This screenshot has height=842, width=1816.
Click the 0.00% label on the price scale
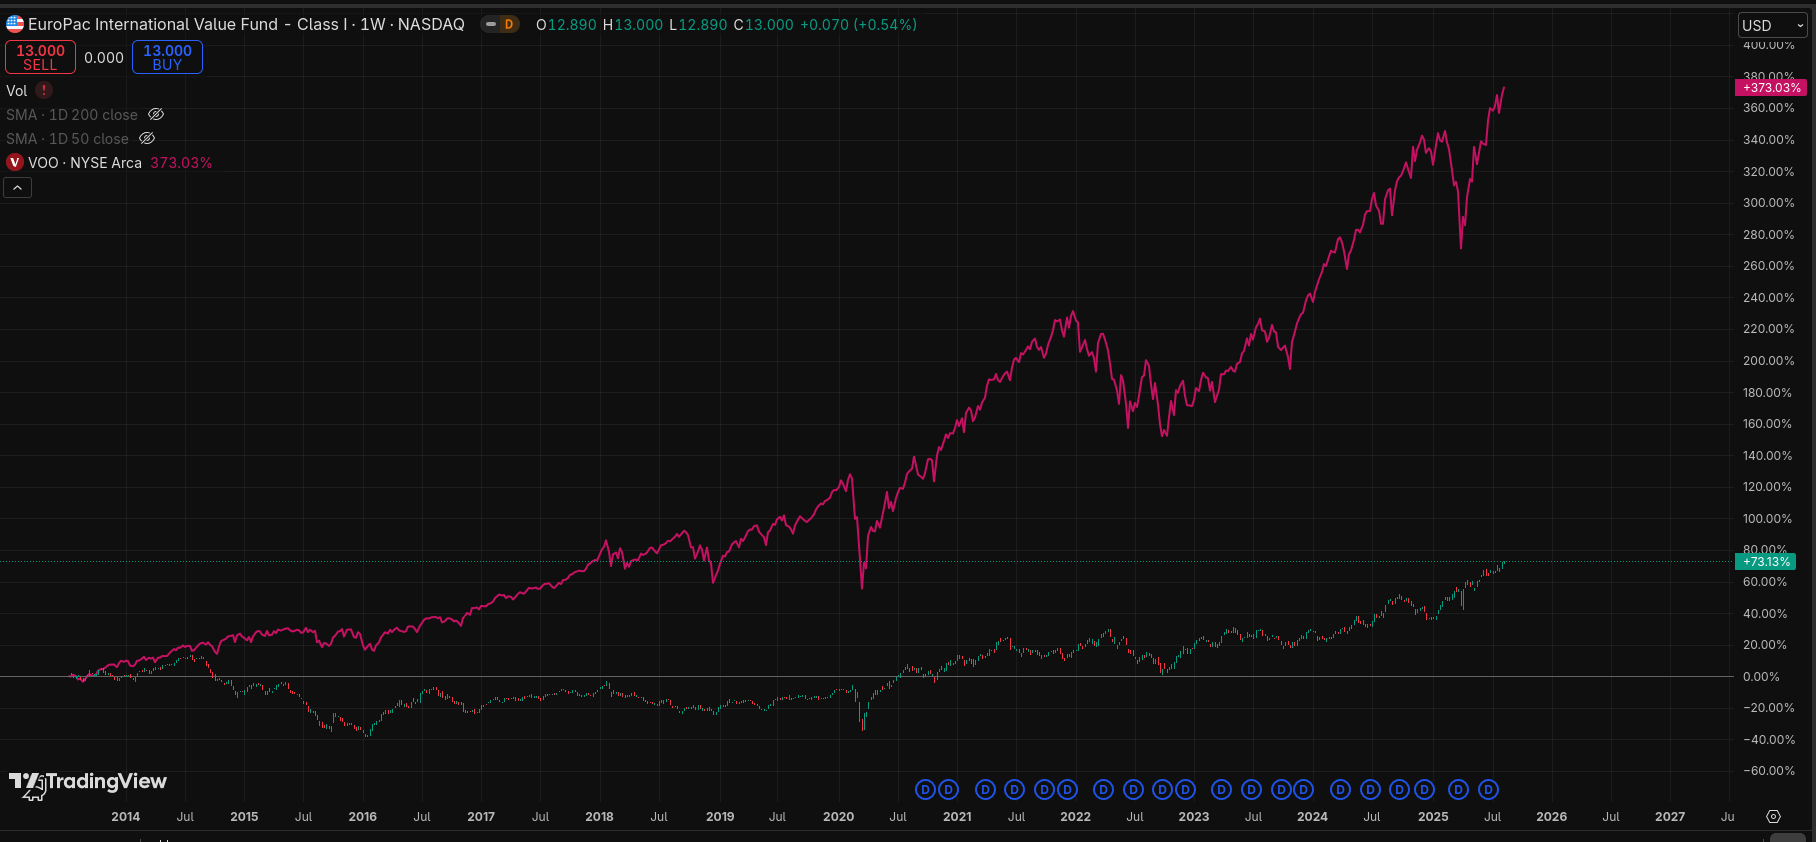point(1761,676)
